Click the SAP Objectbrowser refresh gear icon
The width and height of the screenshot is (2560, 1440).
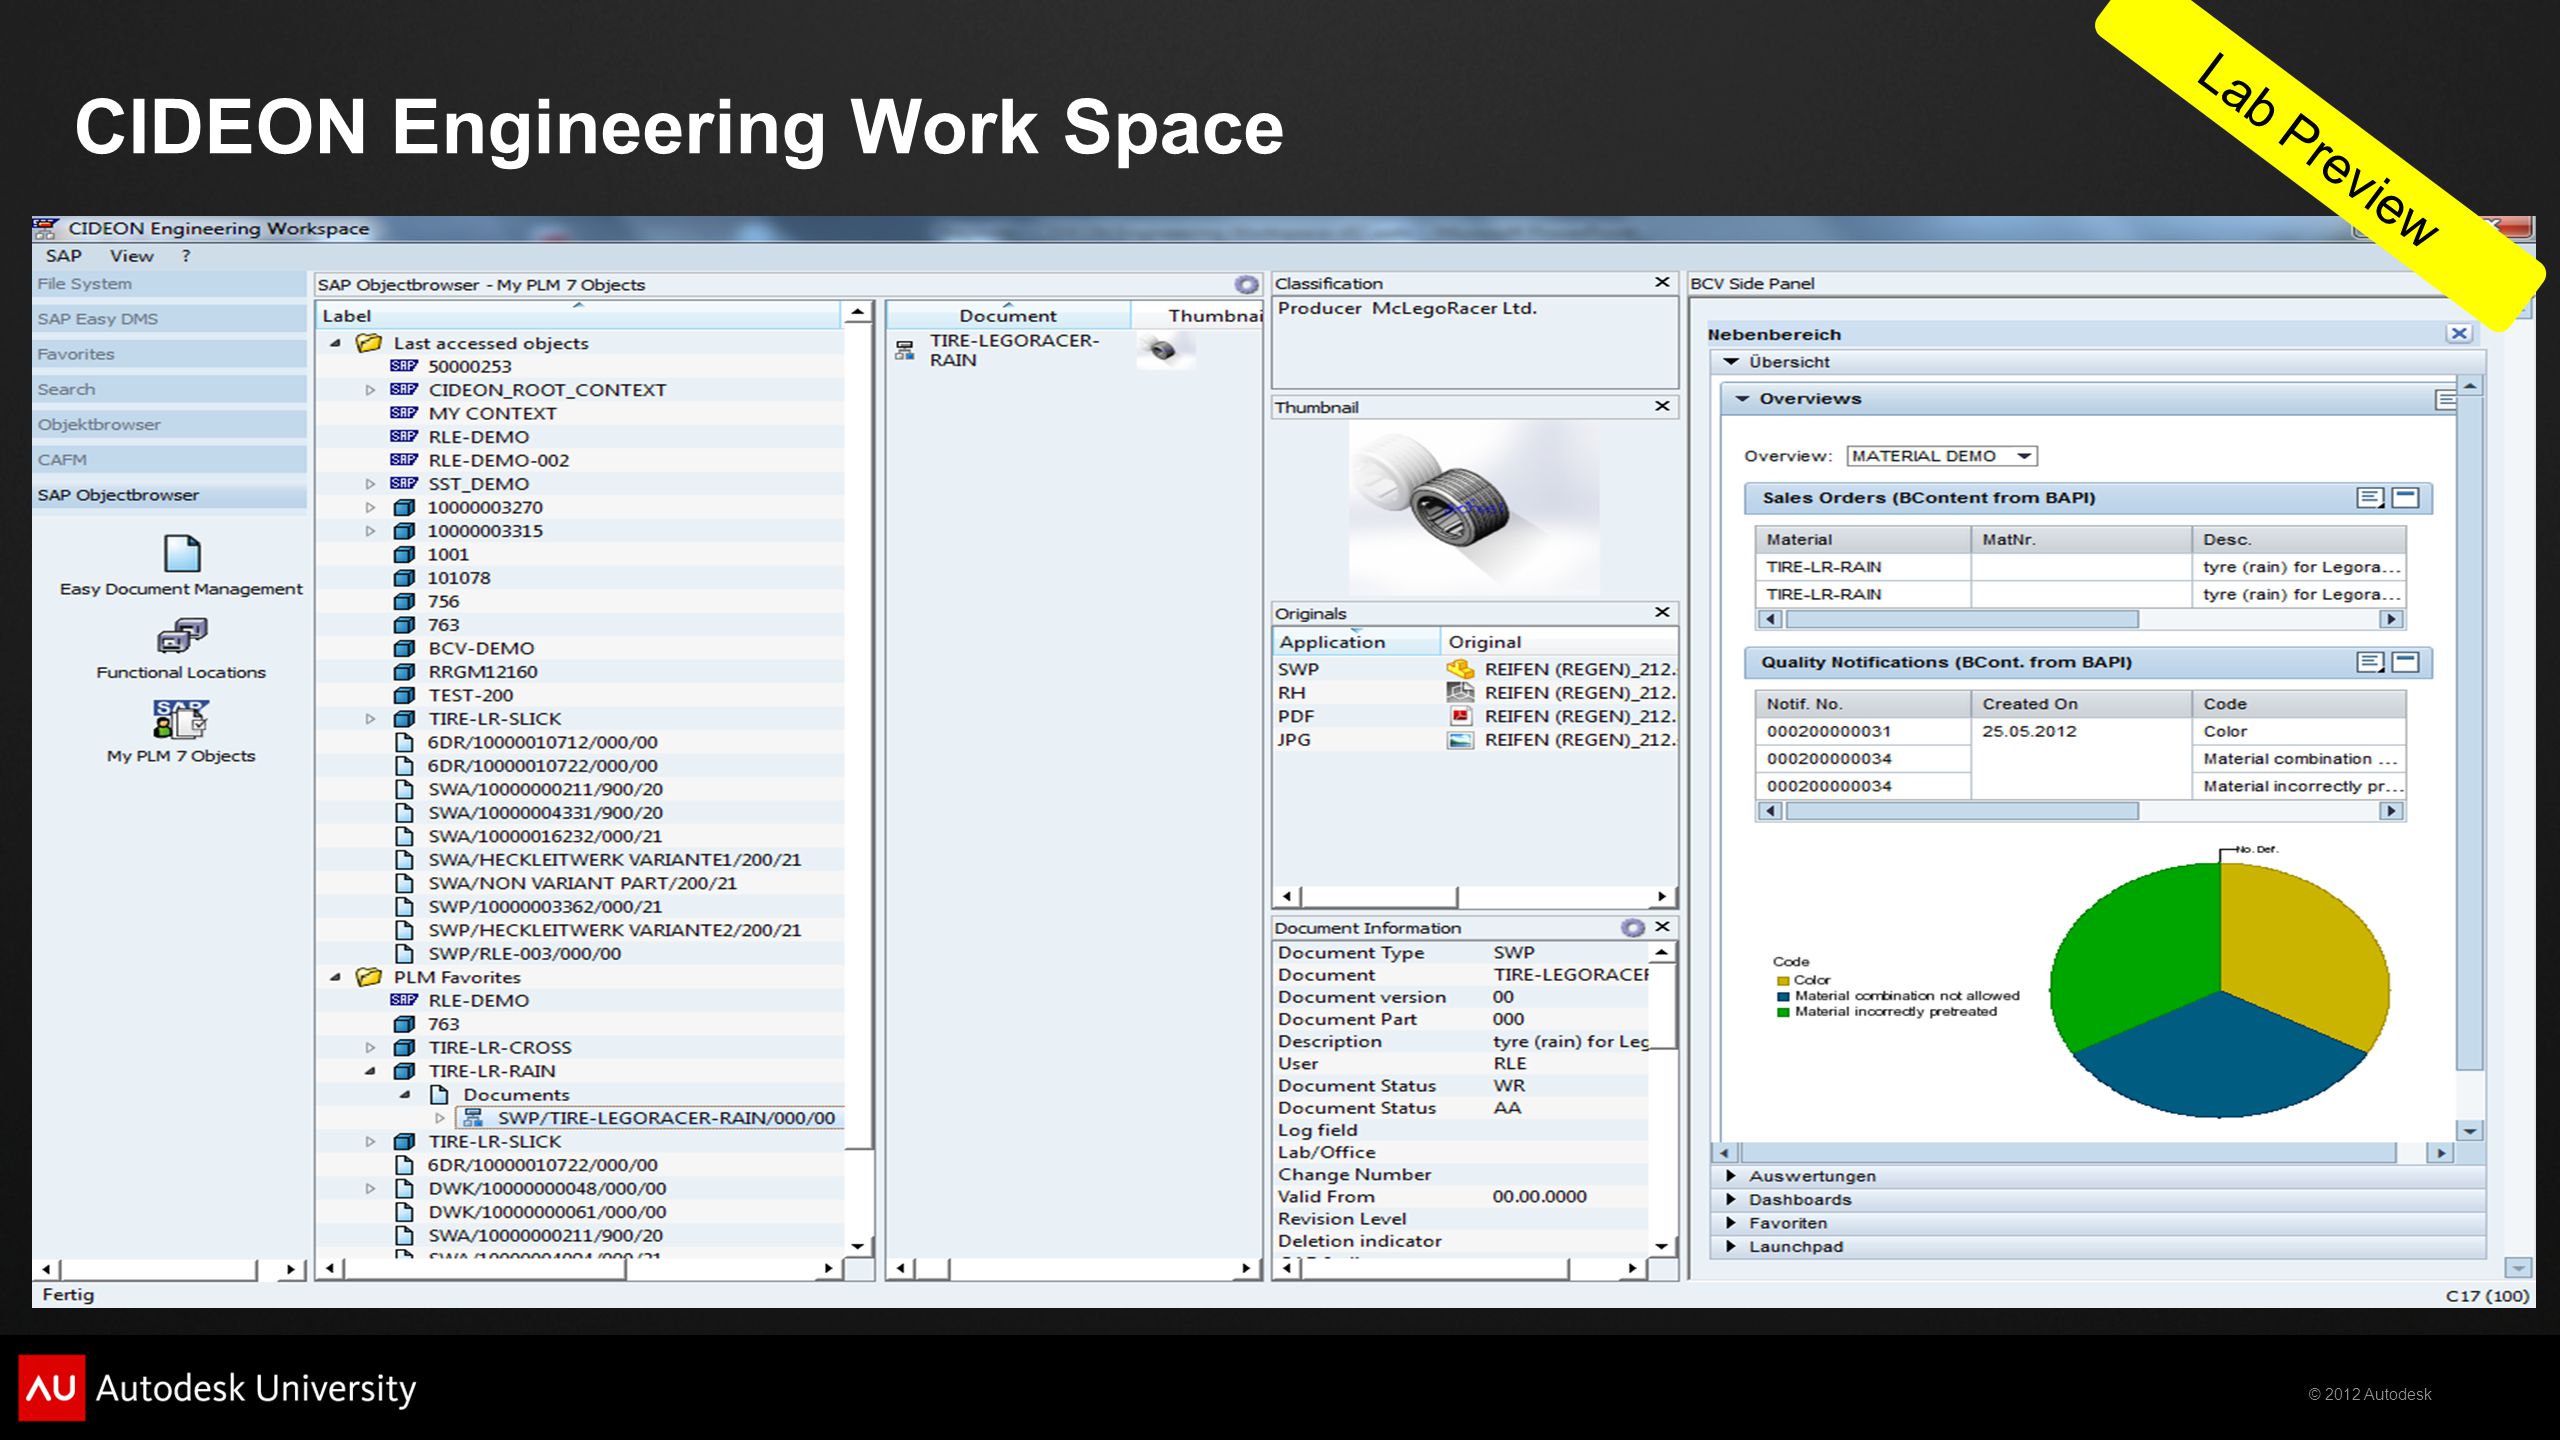pyautogui.click(x=1246, y=285)
